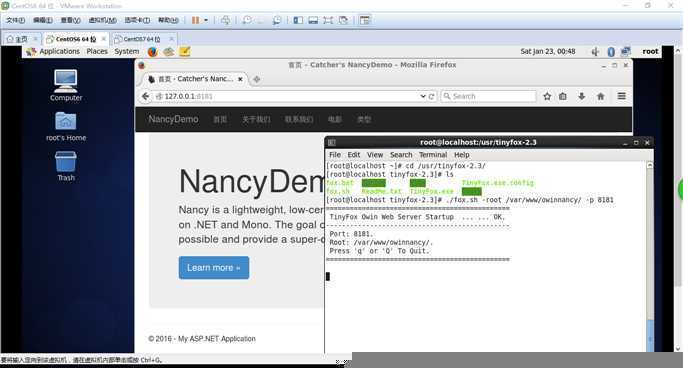Toggle the thumbnail bar toolbar icon

(313, 20)
